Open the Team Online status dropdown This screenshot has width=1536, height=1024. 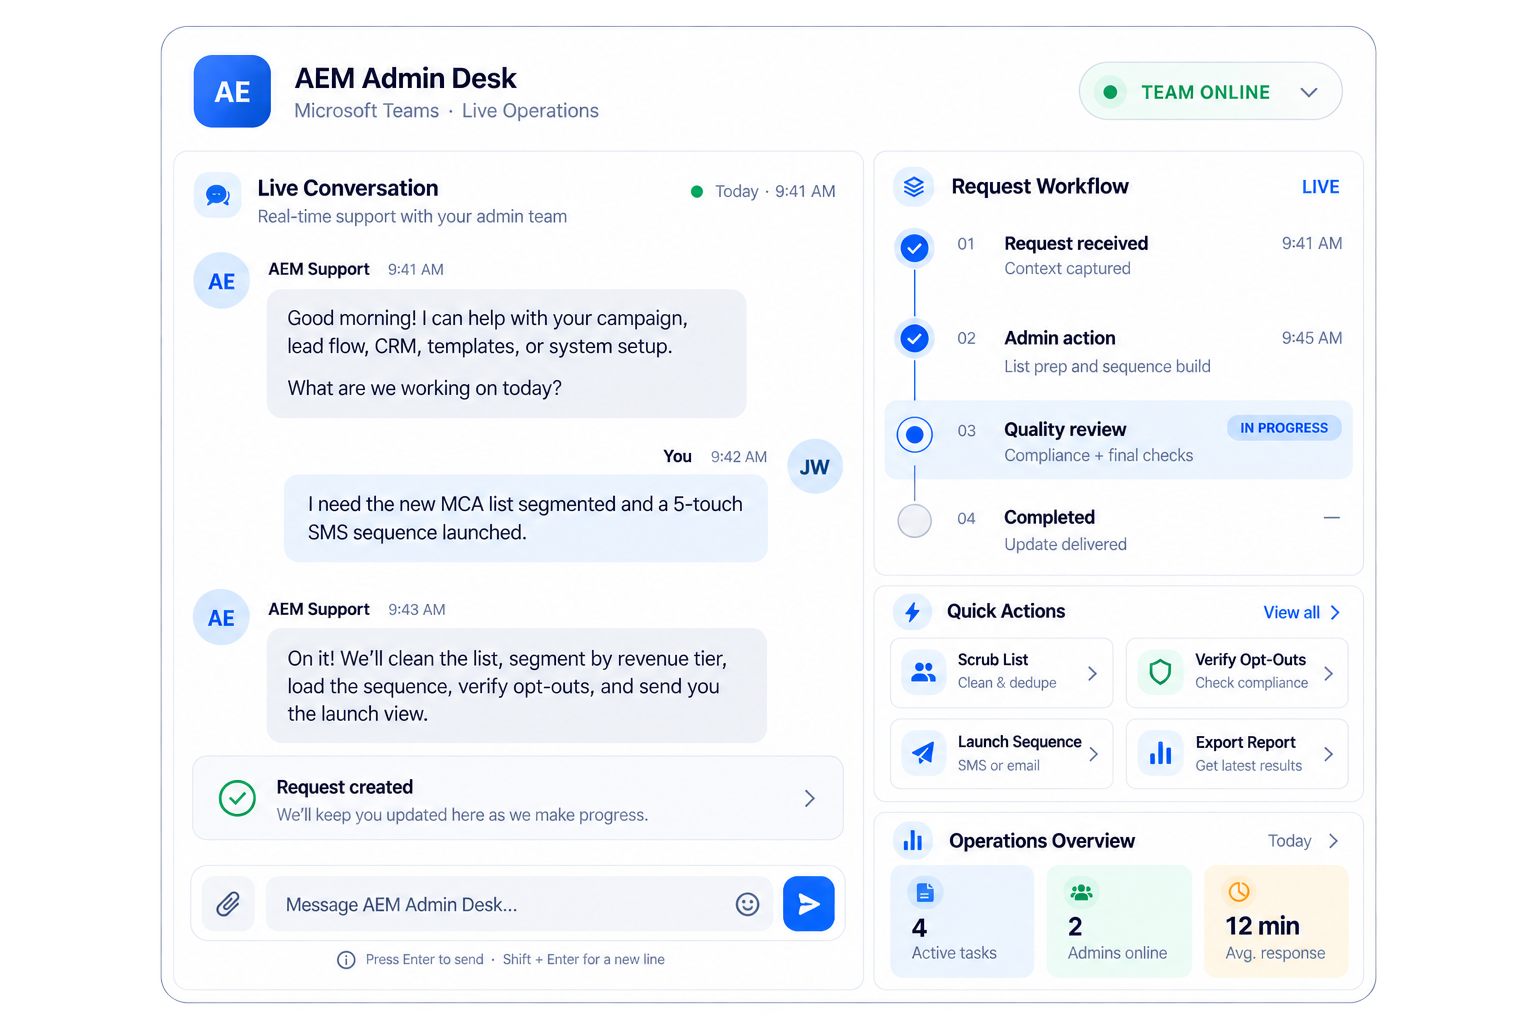tap(1210, 92)
